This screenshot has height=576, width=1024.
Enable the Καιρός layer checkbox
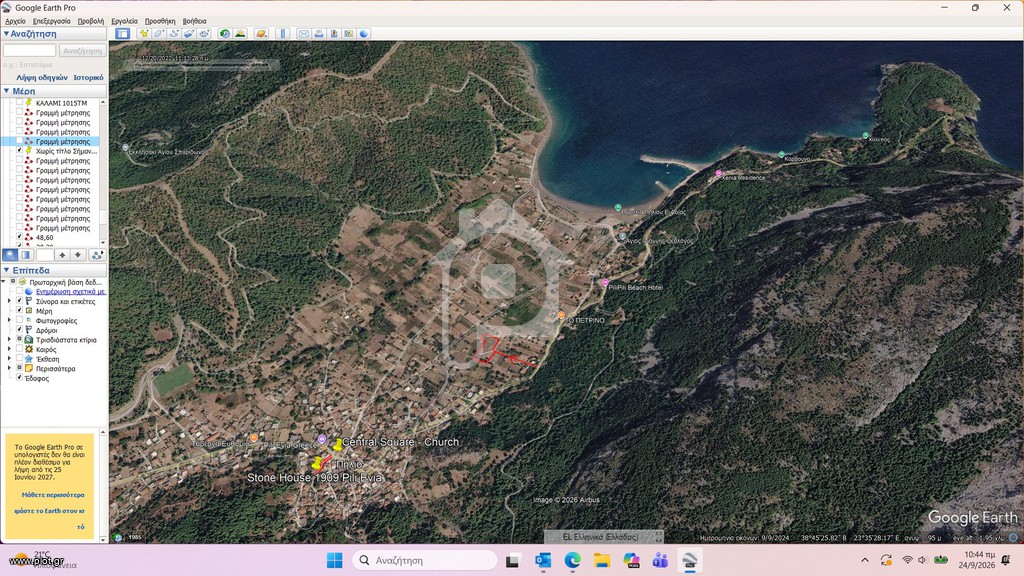pos(20,349)
